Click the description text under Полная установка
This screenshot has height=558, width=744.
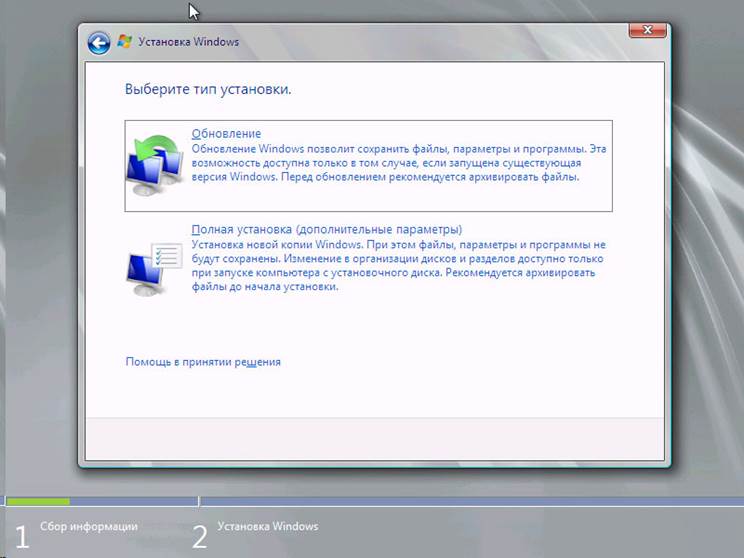399,266
